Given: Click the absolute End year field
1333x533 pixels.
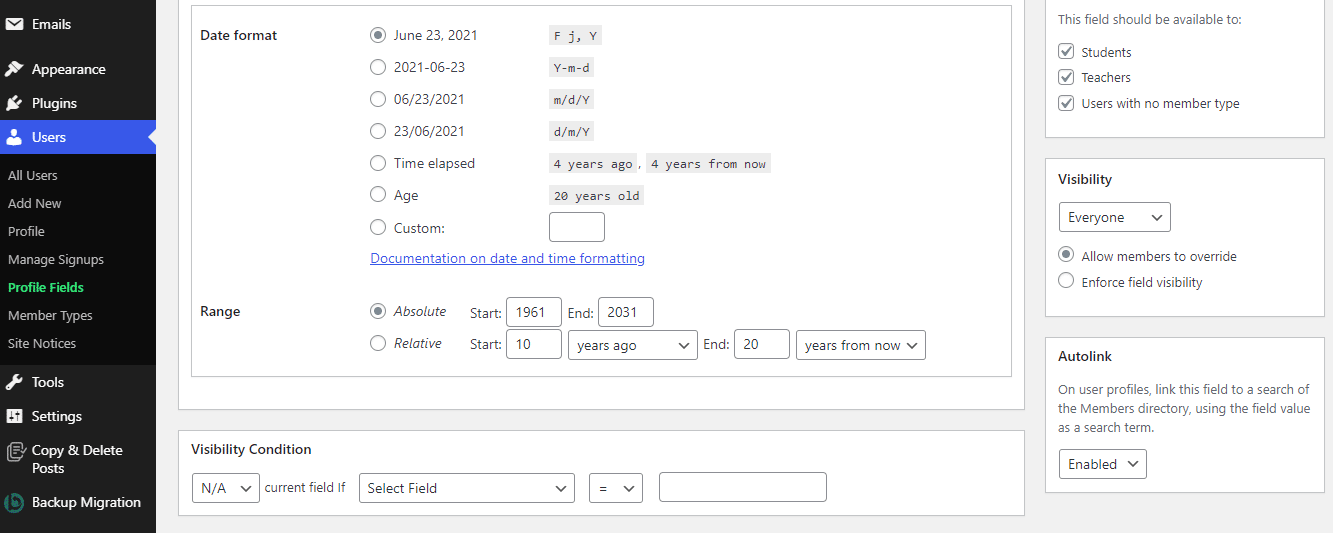Looking at the screenshot, I should pos(626,312).
